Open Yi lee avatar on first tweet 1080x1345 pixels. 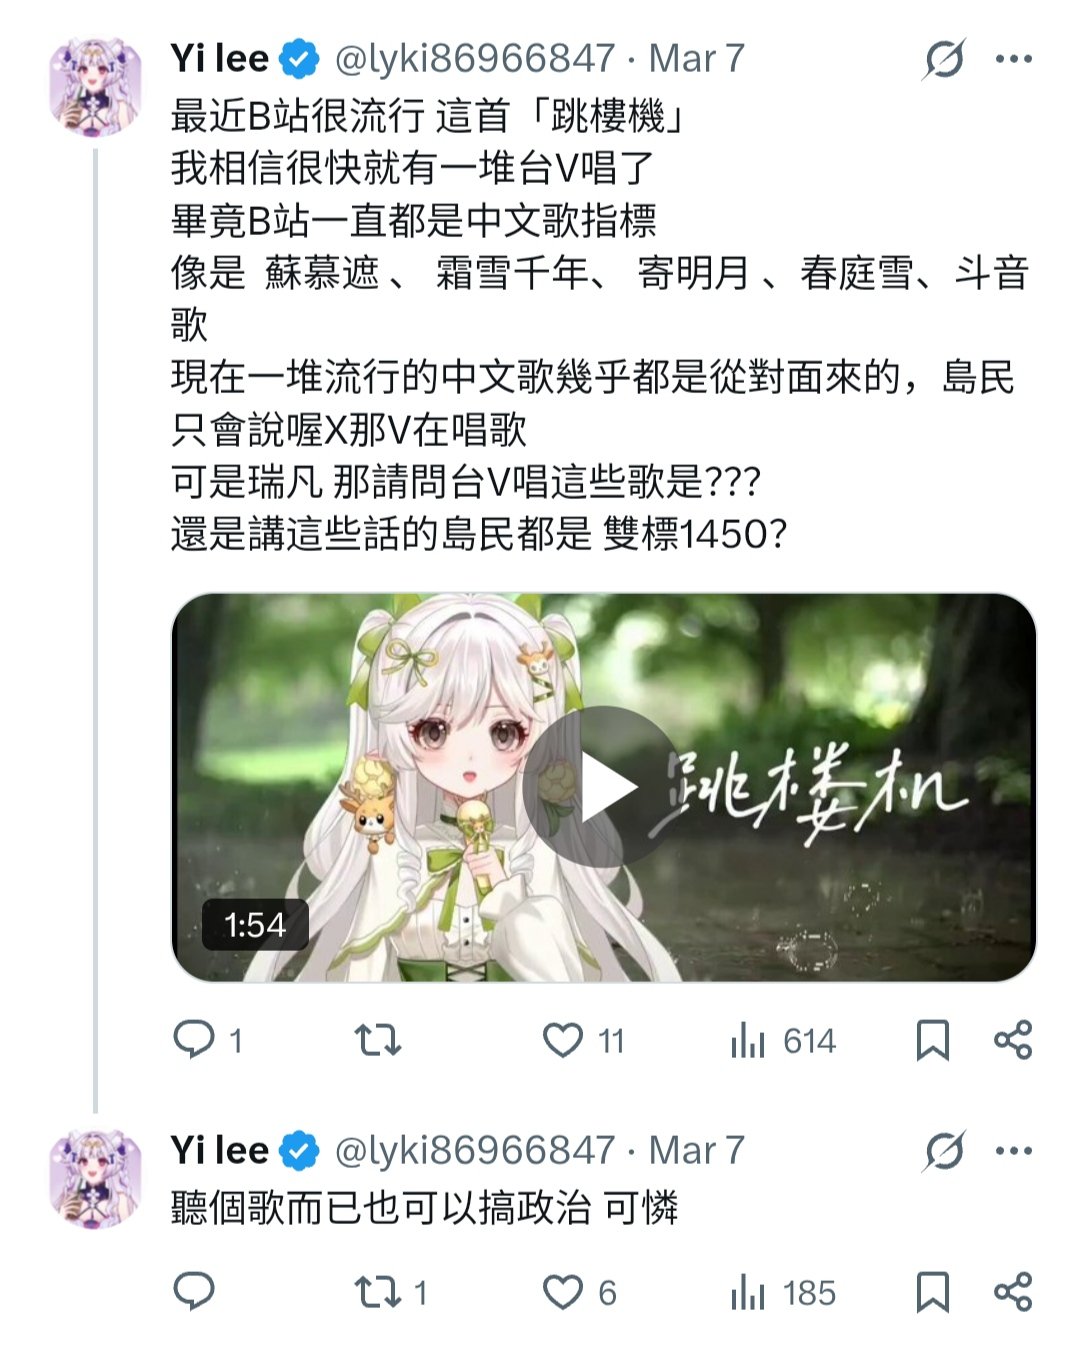click(x=95, y=85)
